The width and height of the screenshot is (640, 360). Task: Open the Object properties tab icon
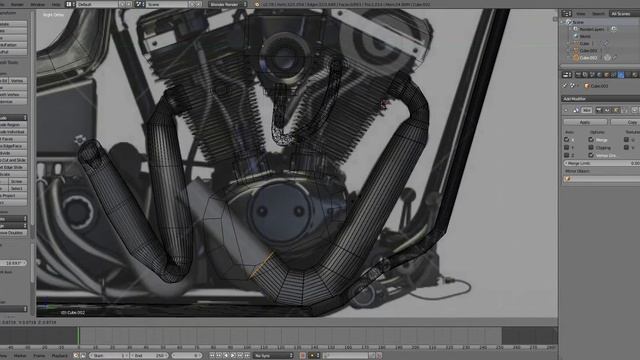click(607, 75)
